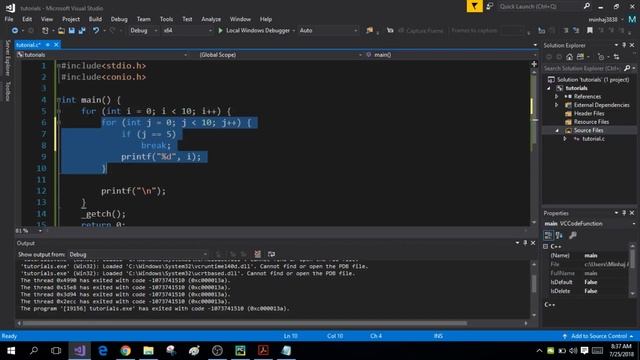Screen dimensions: 640x360
Task: Open the Debug solution configuration dropdown
Action: point(143,31)
